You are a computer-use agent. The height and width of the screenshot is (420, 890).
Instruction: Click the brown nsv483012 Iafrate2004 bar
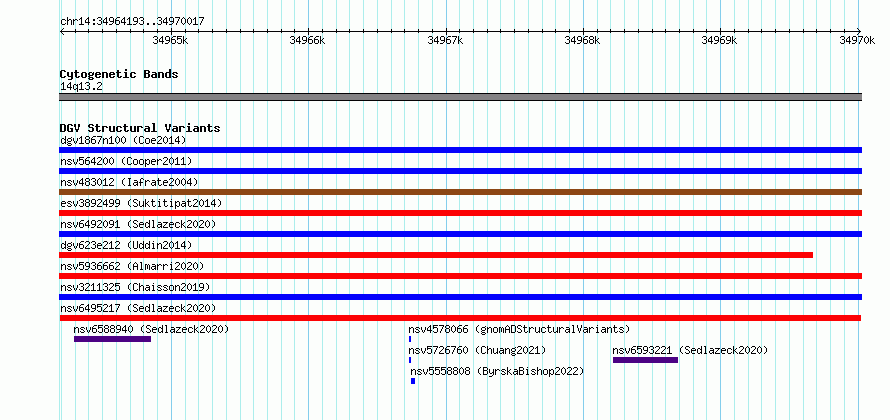pyautogui.click(x=460, y=192)
